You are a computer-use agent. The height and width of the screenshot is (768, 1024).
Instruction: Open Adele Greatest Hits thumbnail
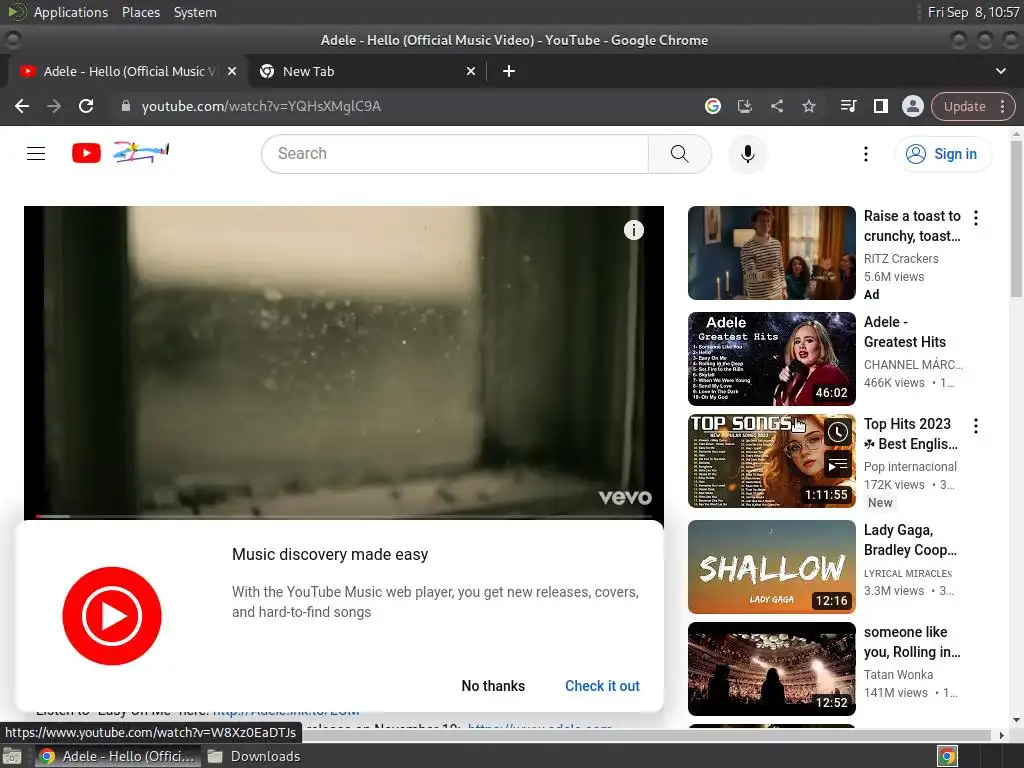(771, 359)
